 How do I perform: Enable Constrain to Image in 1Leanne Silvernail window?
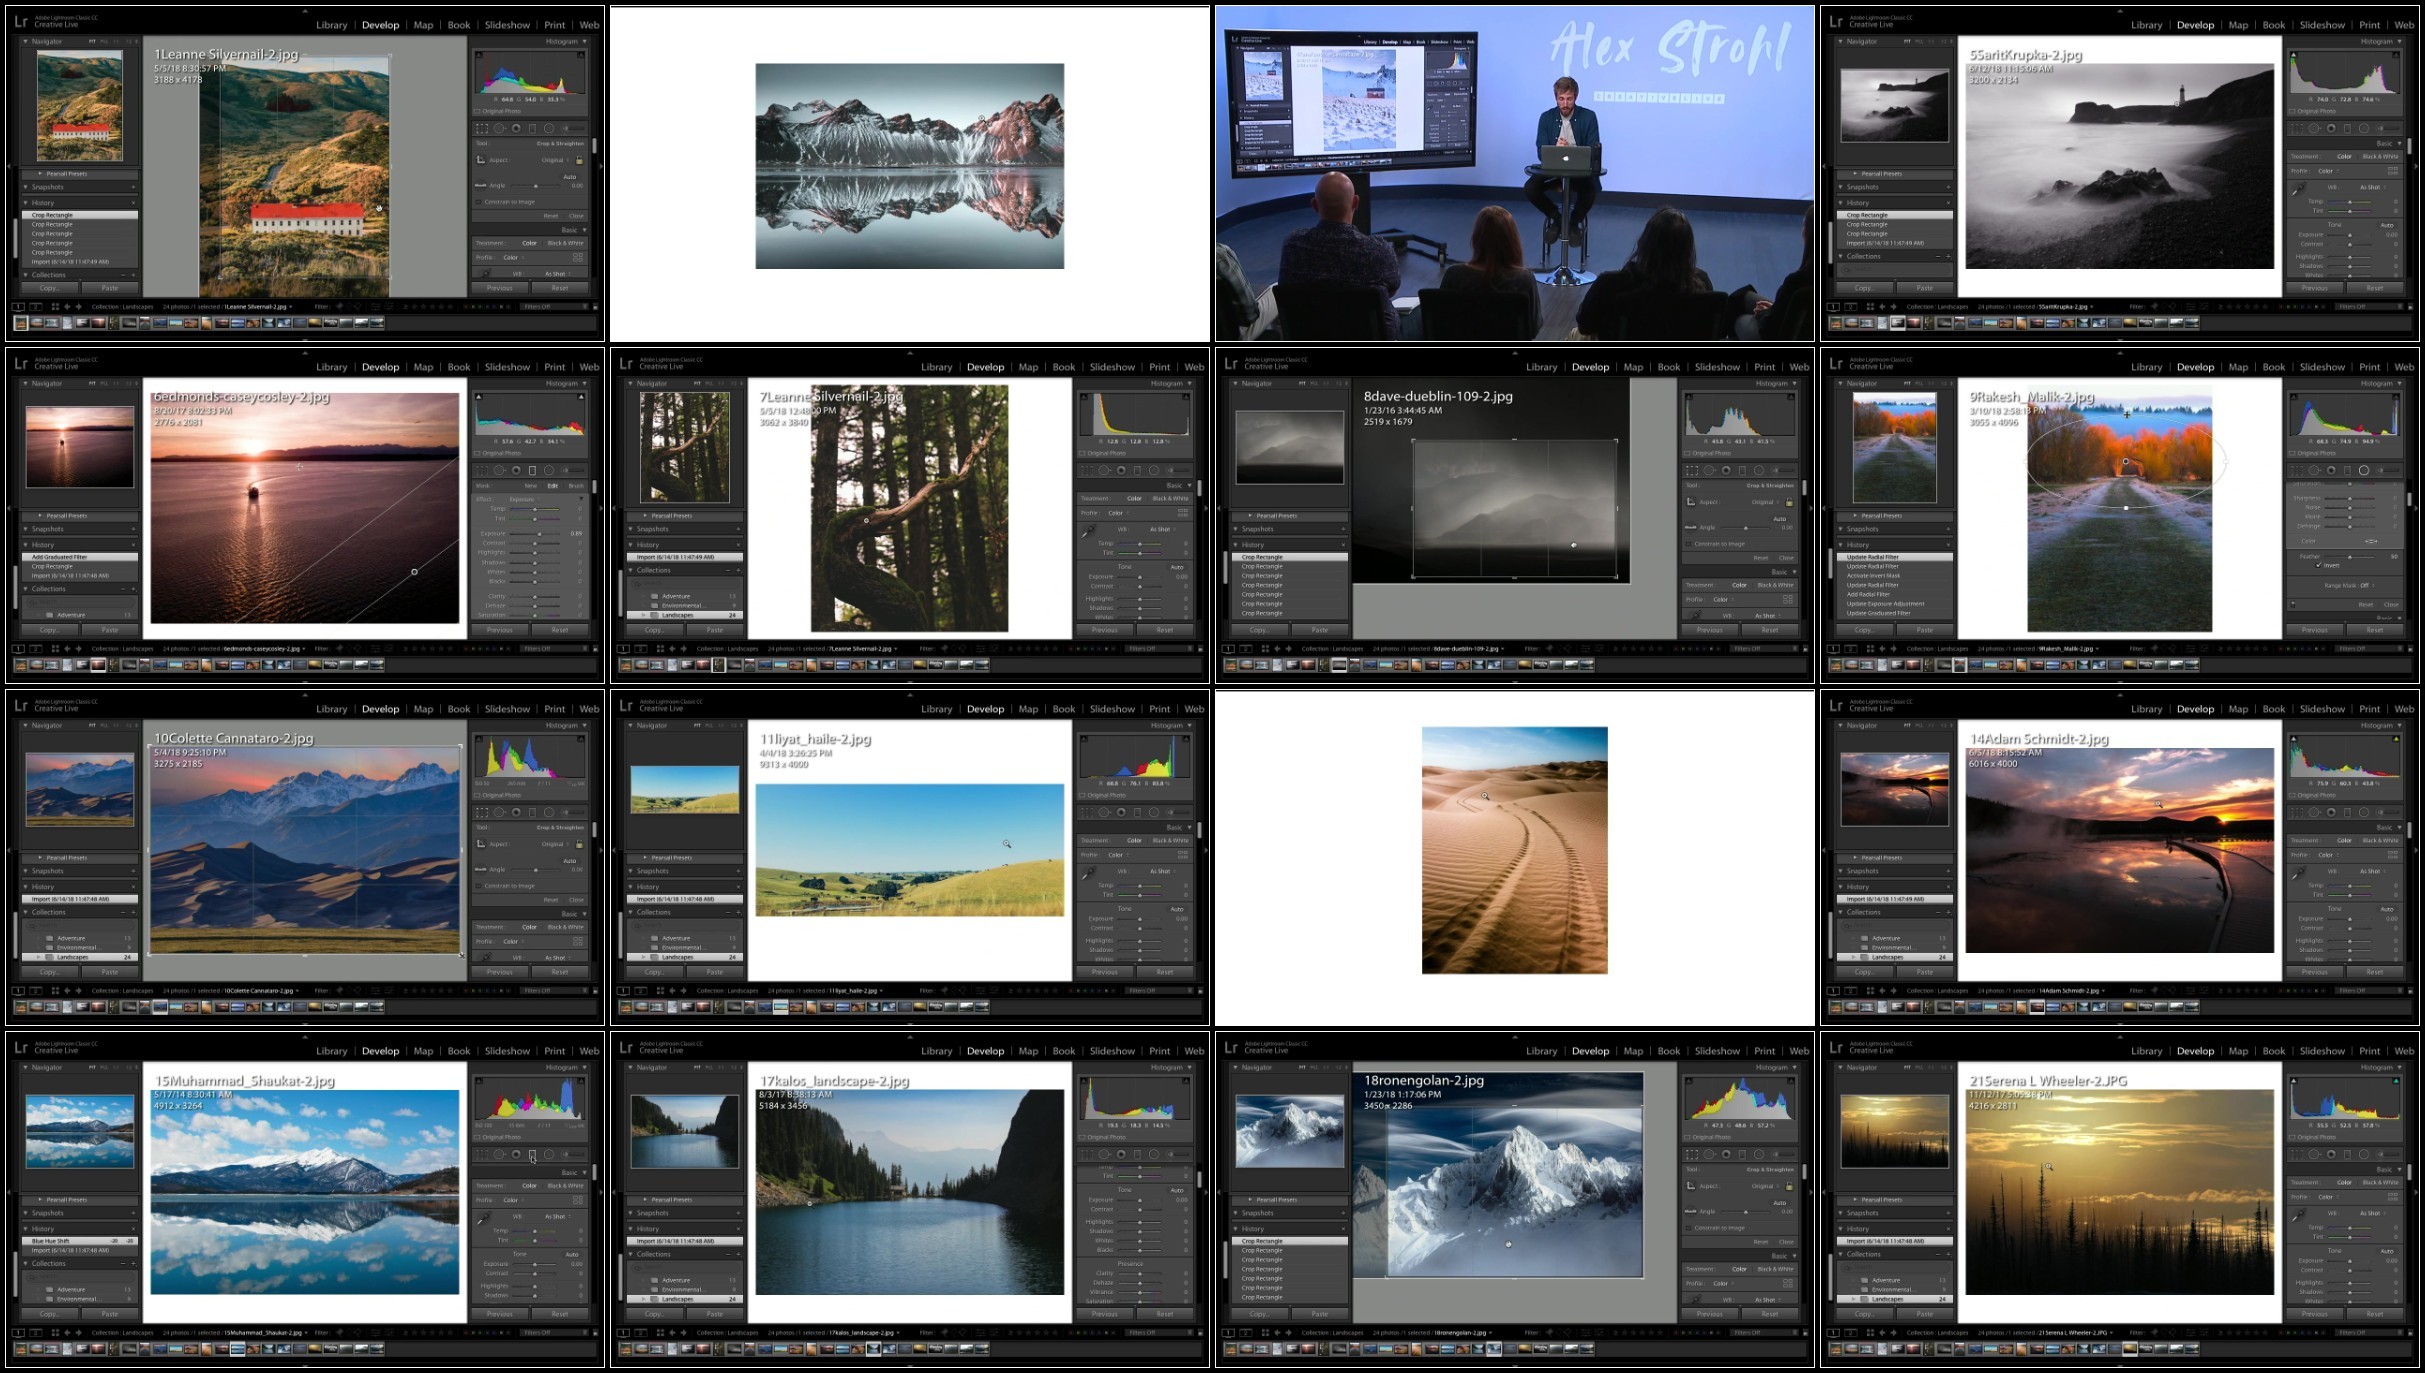tap(479, 201)
